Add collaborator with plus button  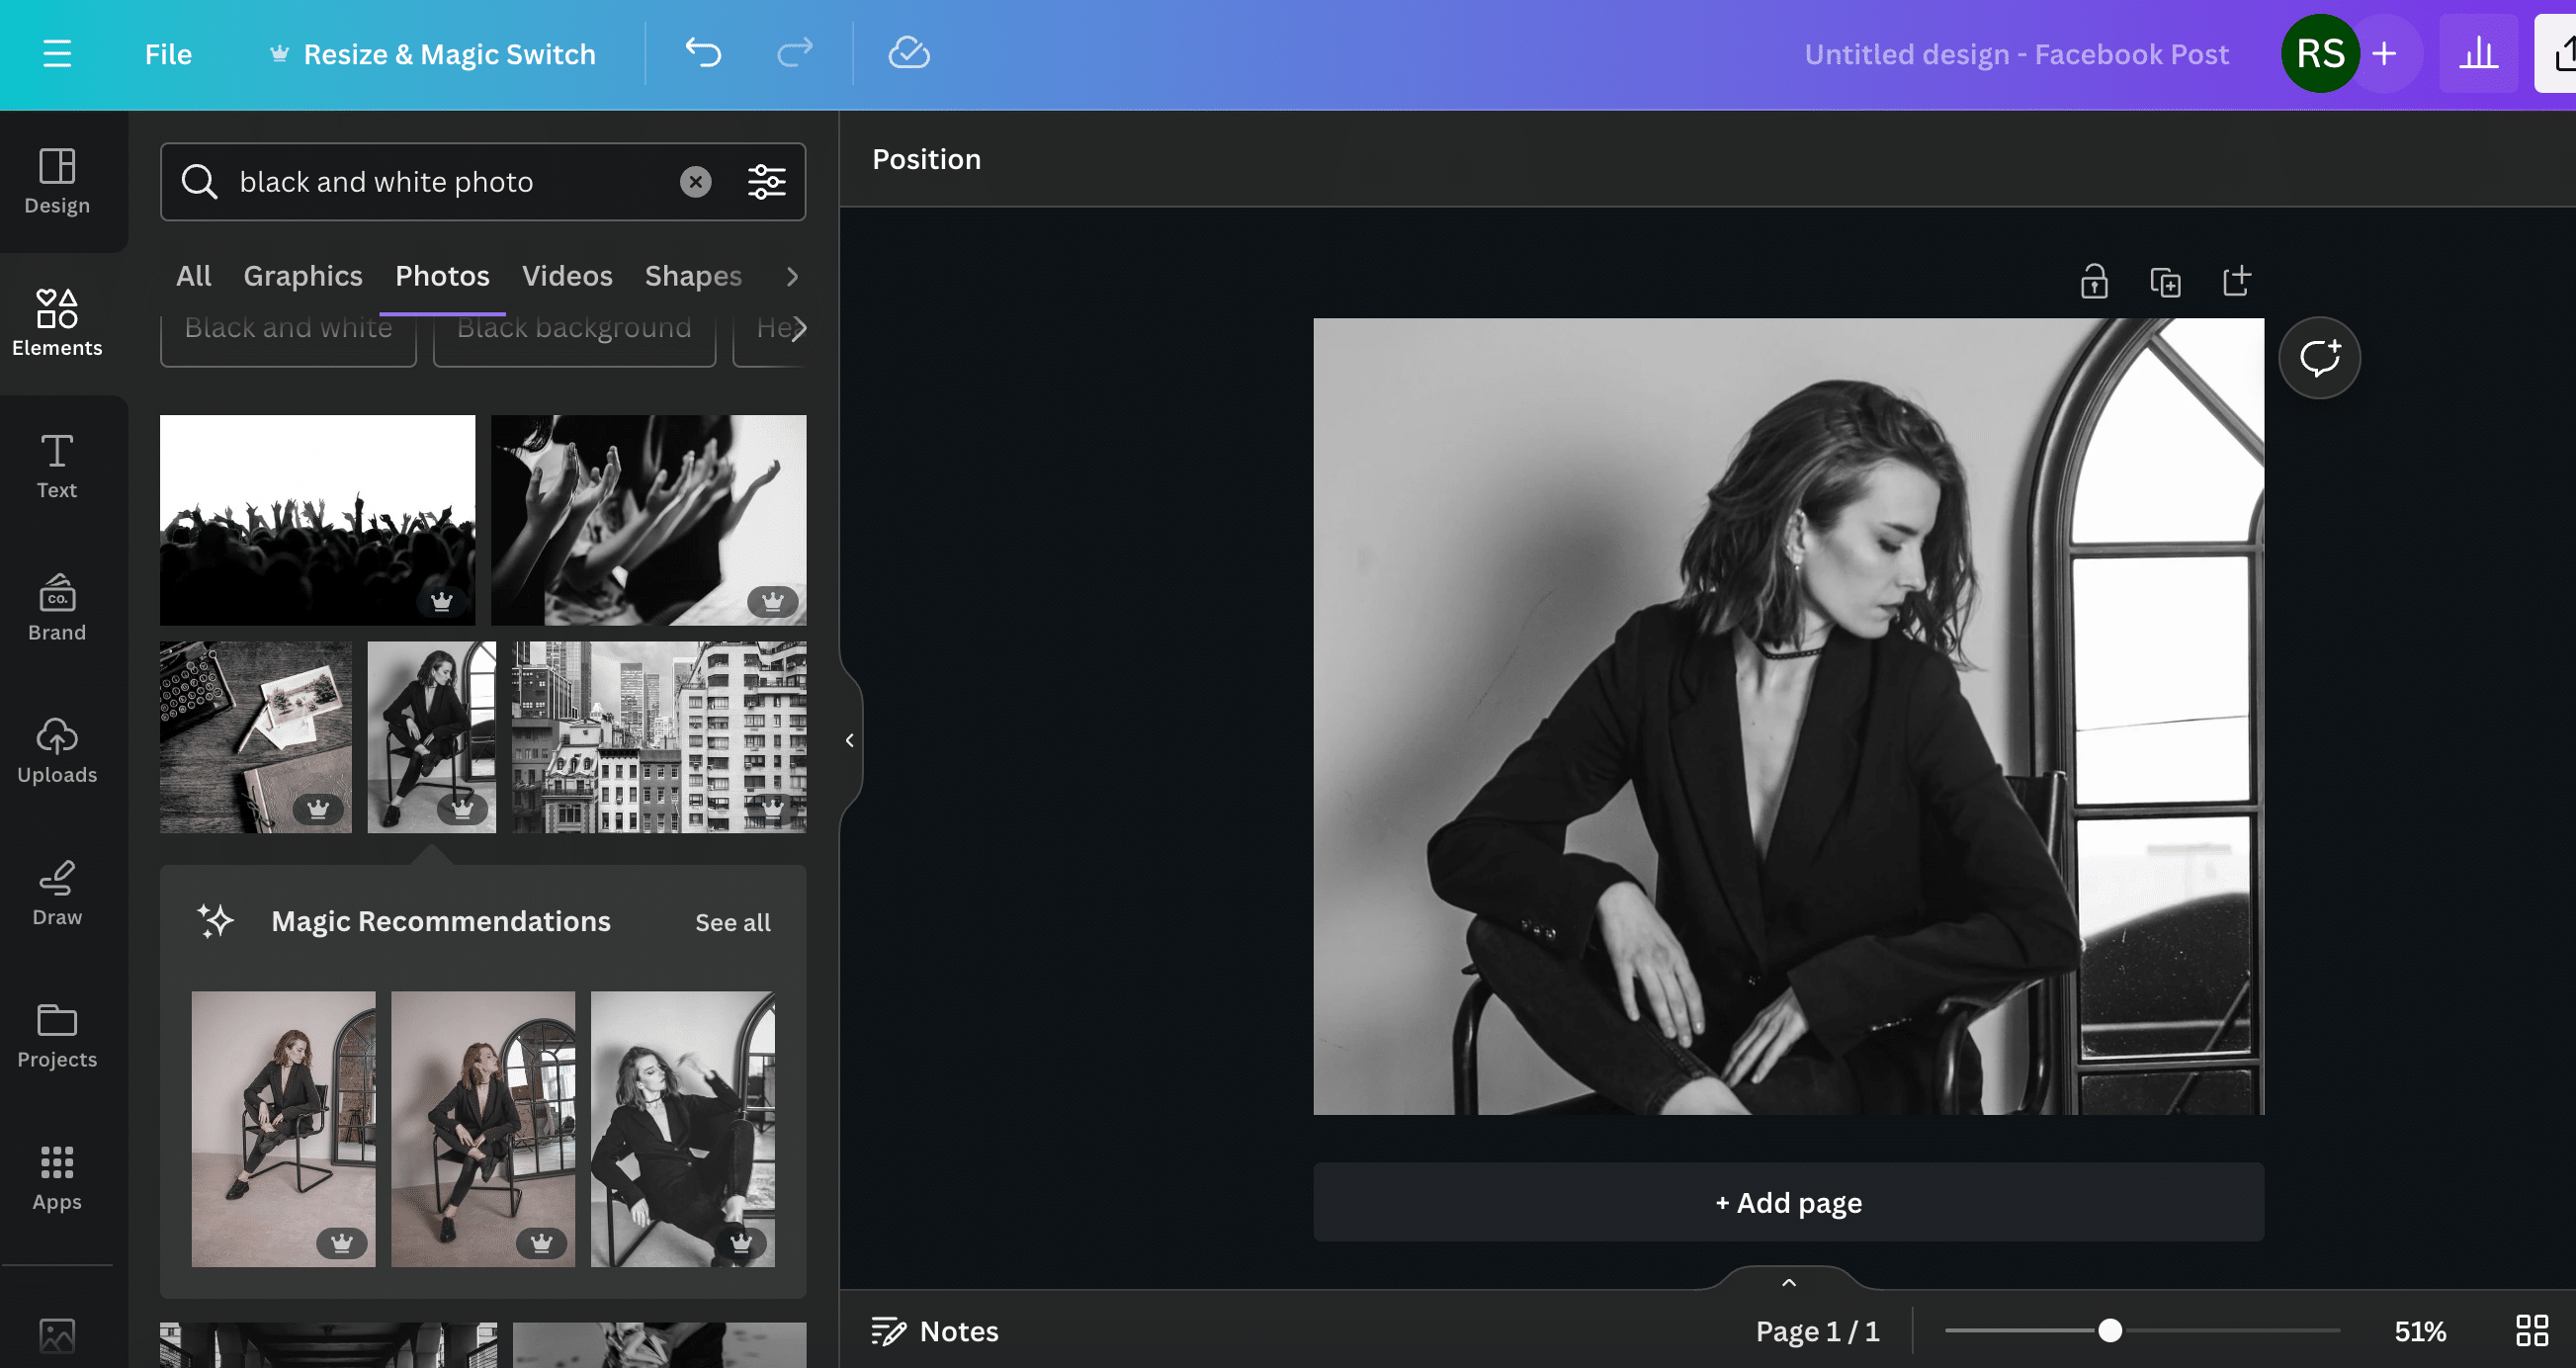tap(2385, 54)
